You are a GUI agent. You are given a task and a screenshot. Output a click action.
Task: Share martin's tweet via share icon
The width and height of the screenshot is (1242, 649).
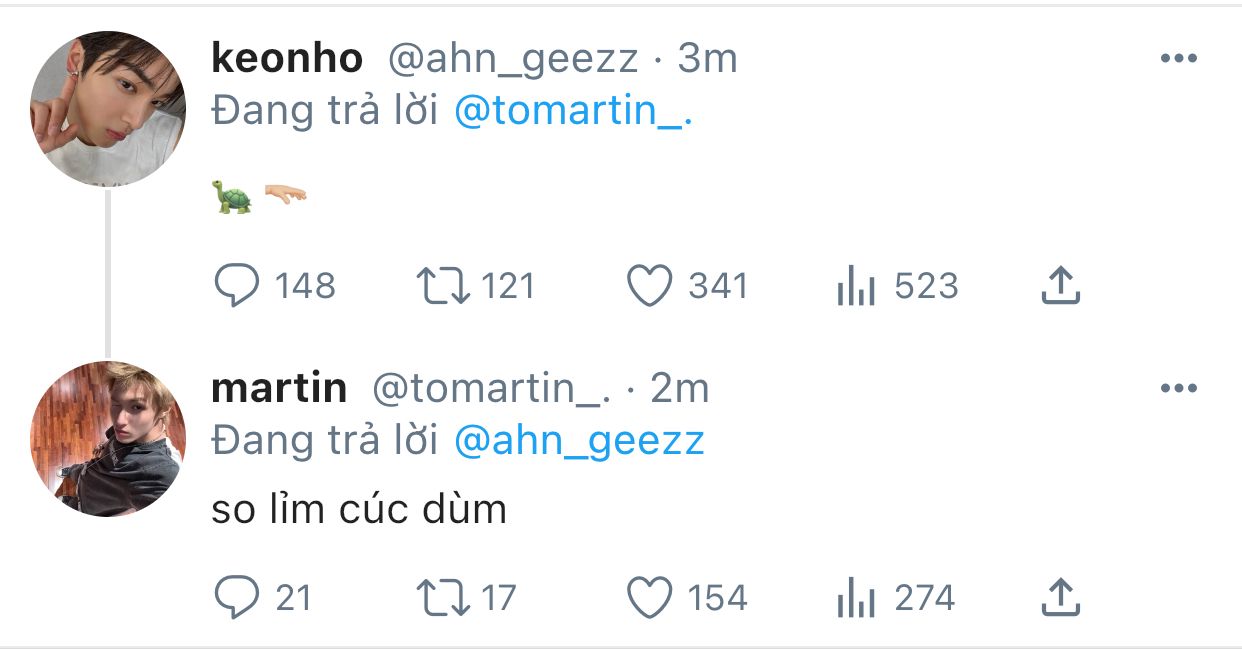(1061, 597)
